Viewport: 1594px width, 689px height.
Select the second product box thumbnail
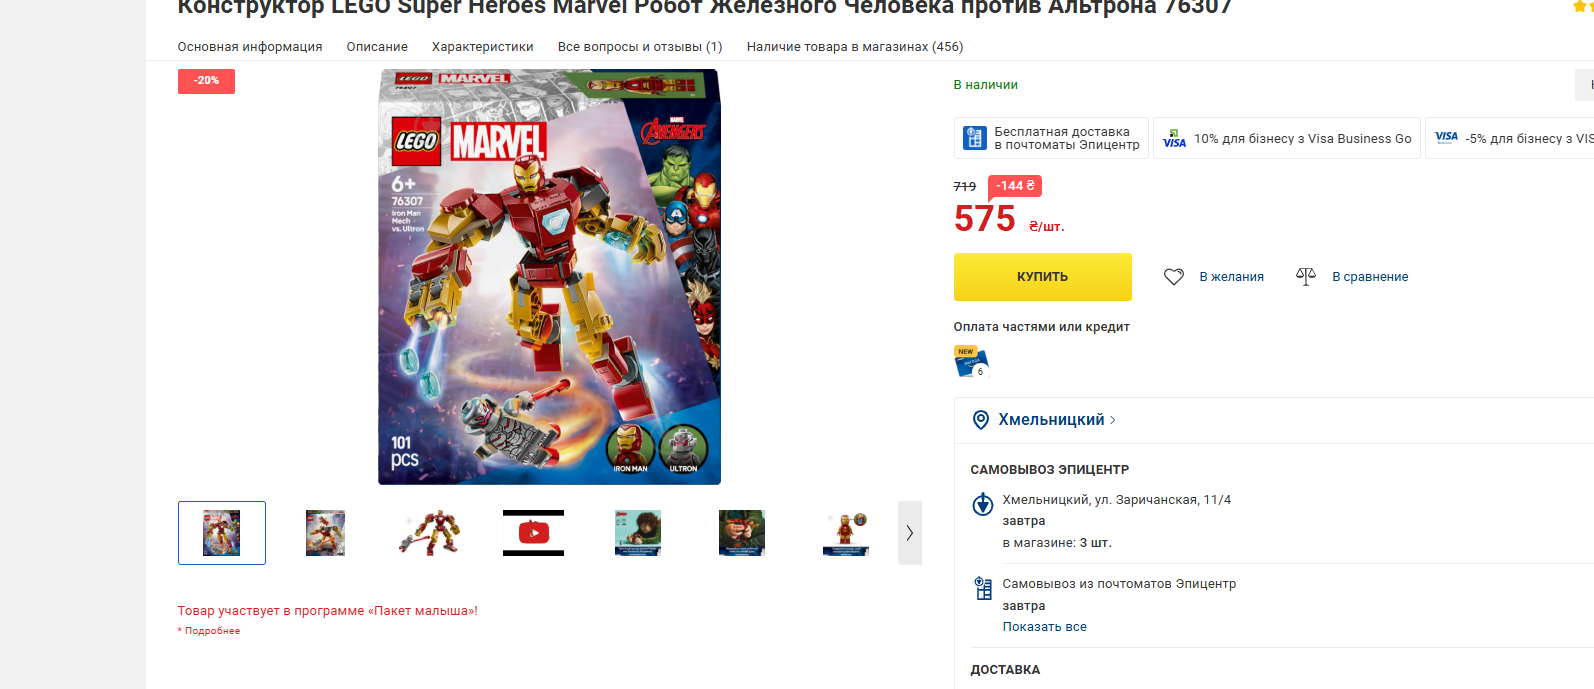pyautogui.click(x=326, y=533)
